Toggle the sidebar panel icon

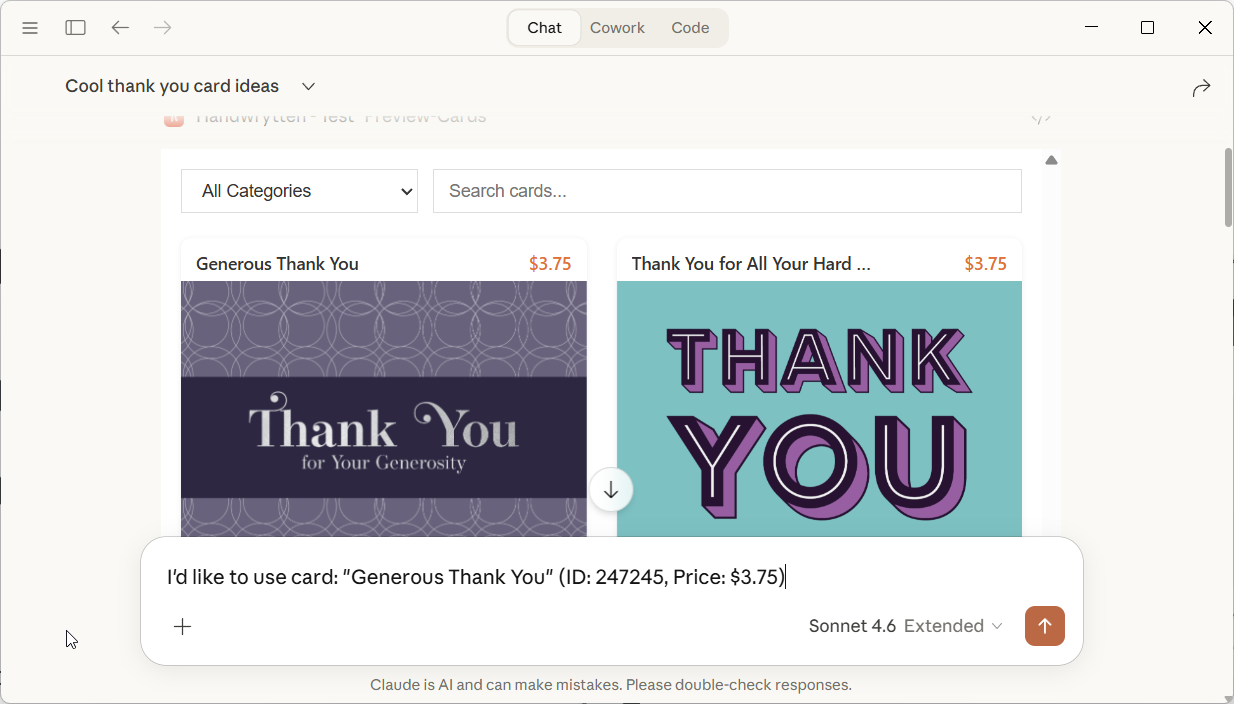pos(76,28)
